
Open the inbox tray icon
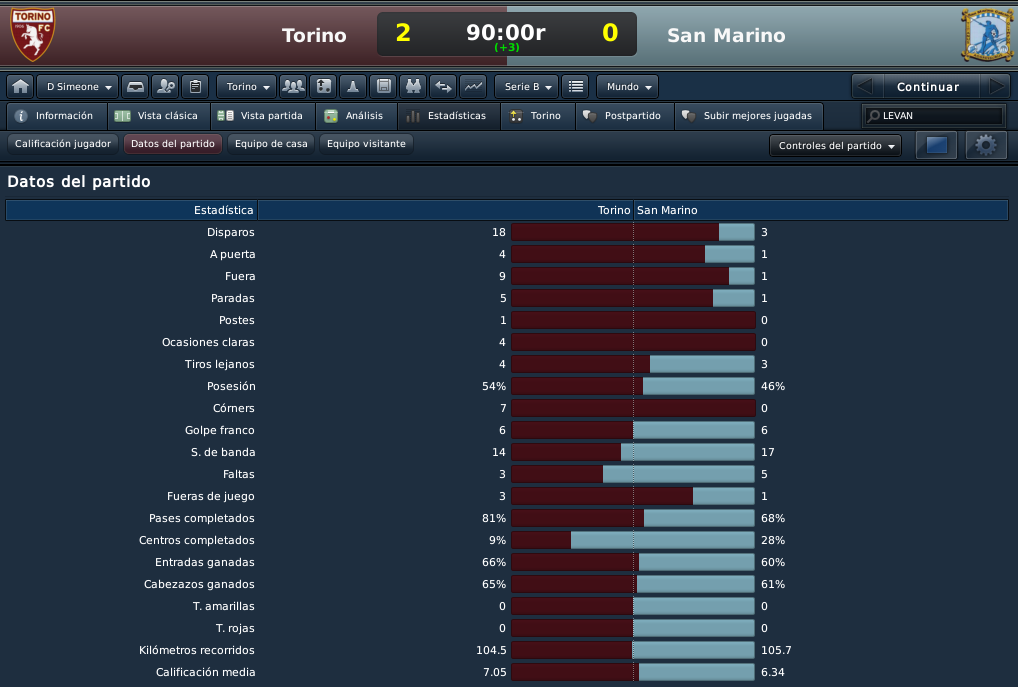pos(135,86)
